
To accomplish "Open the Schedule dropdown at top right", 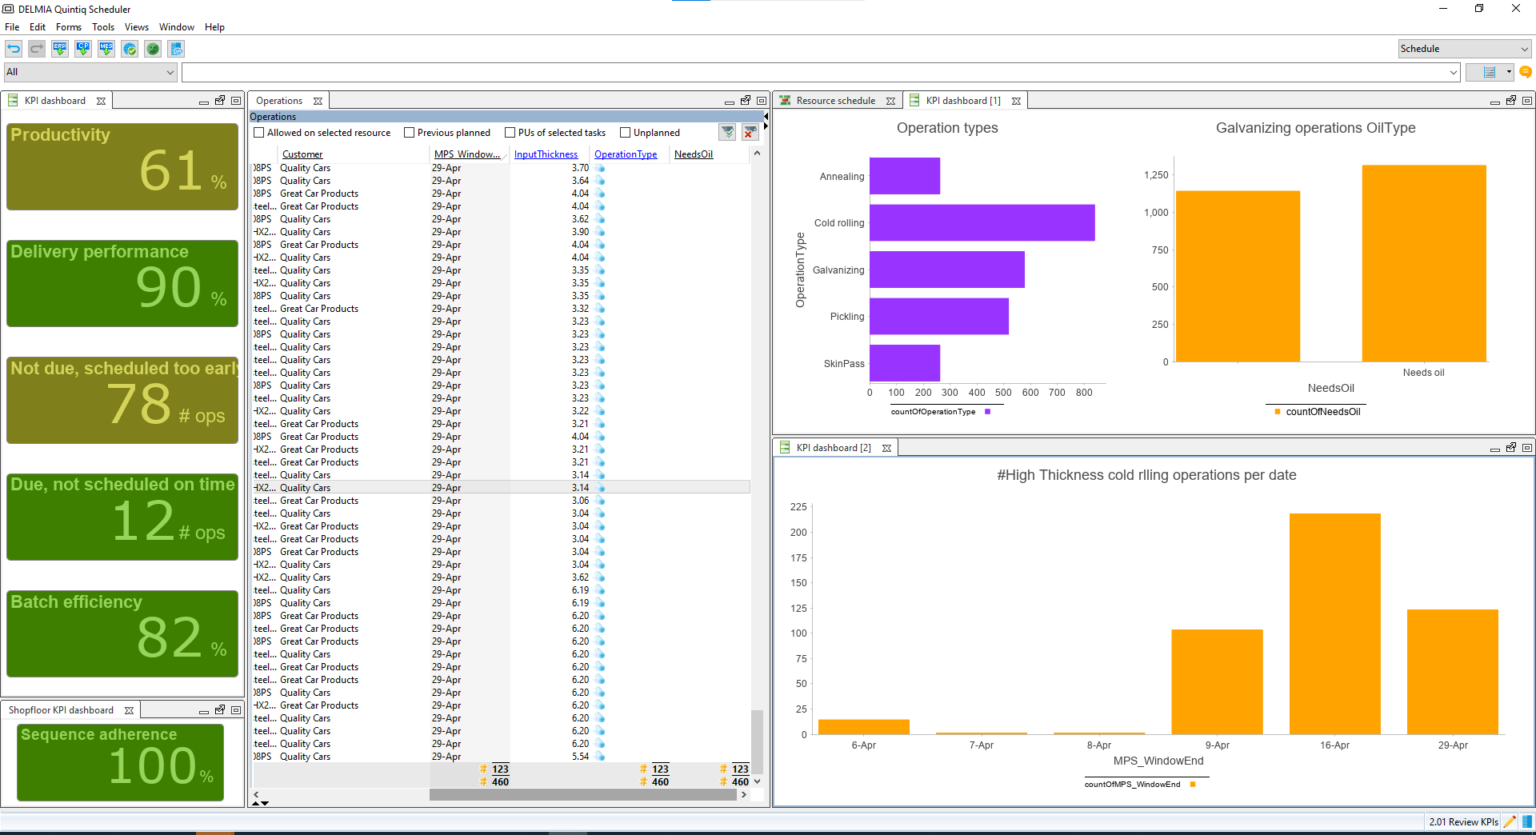I will coord(1464,48).
